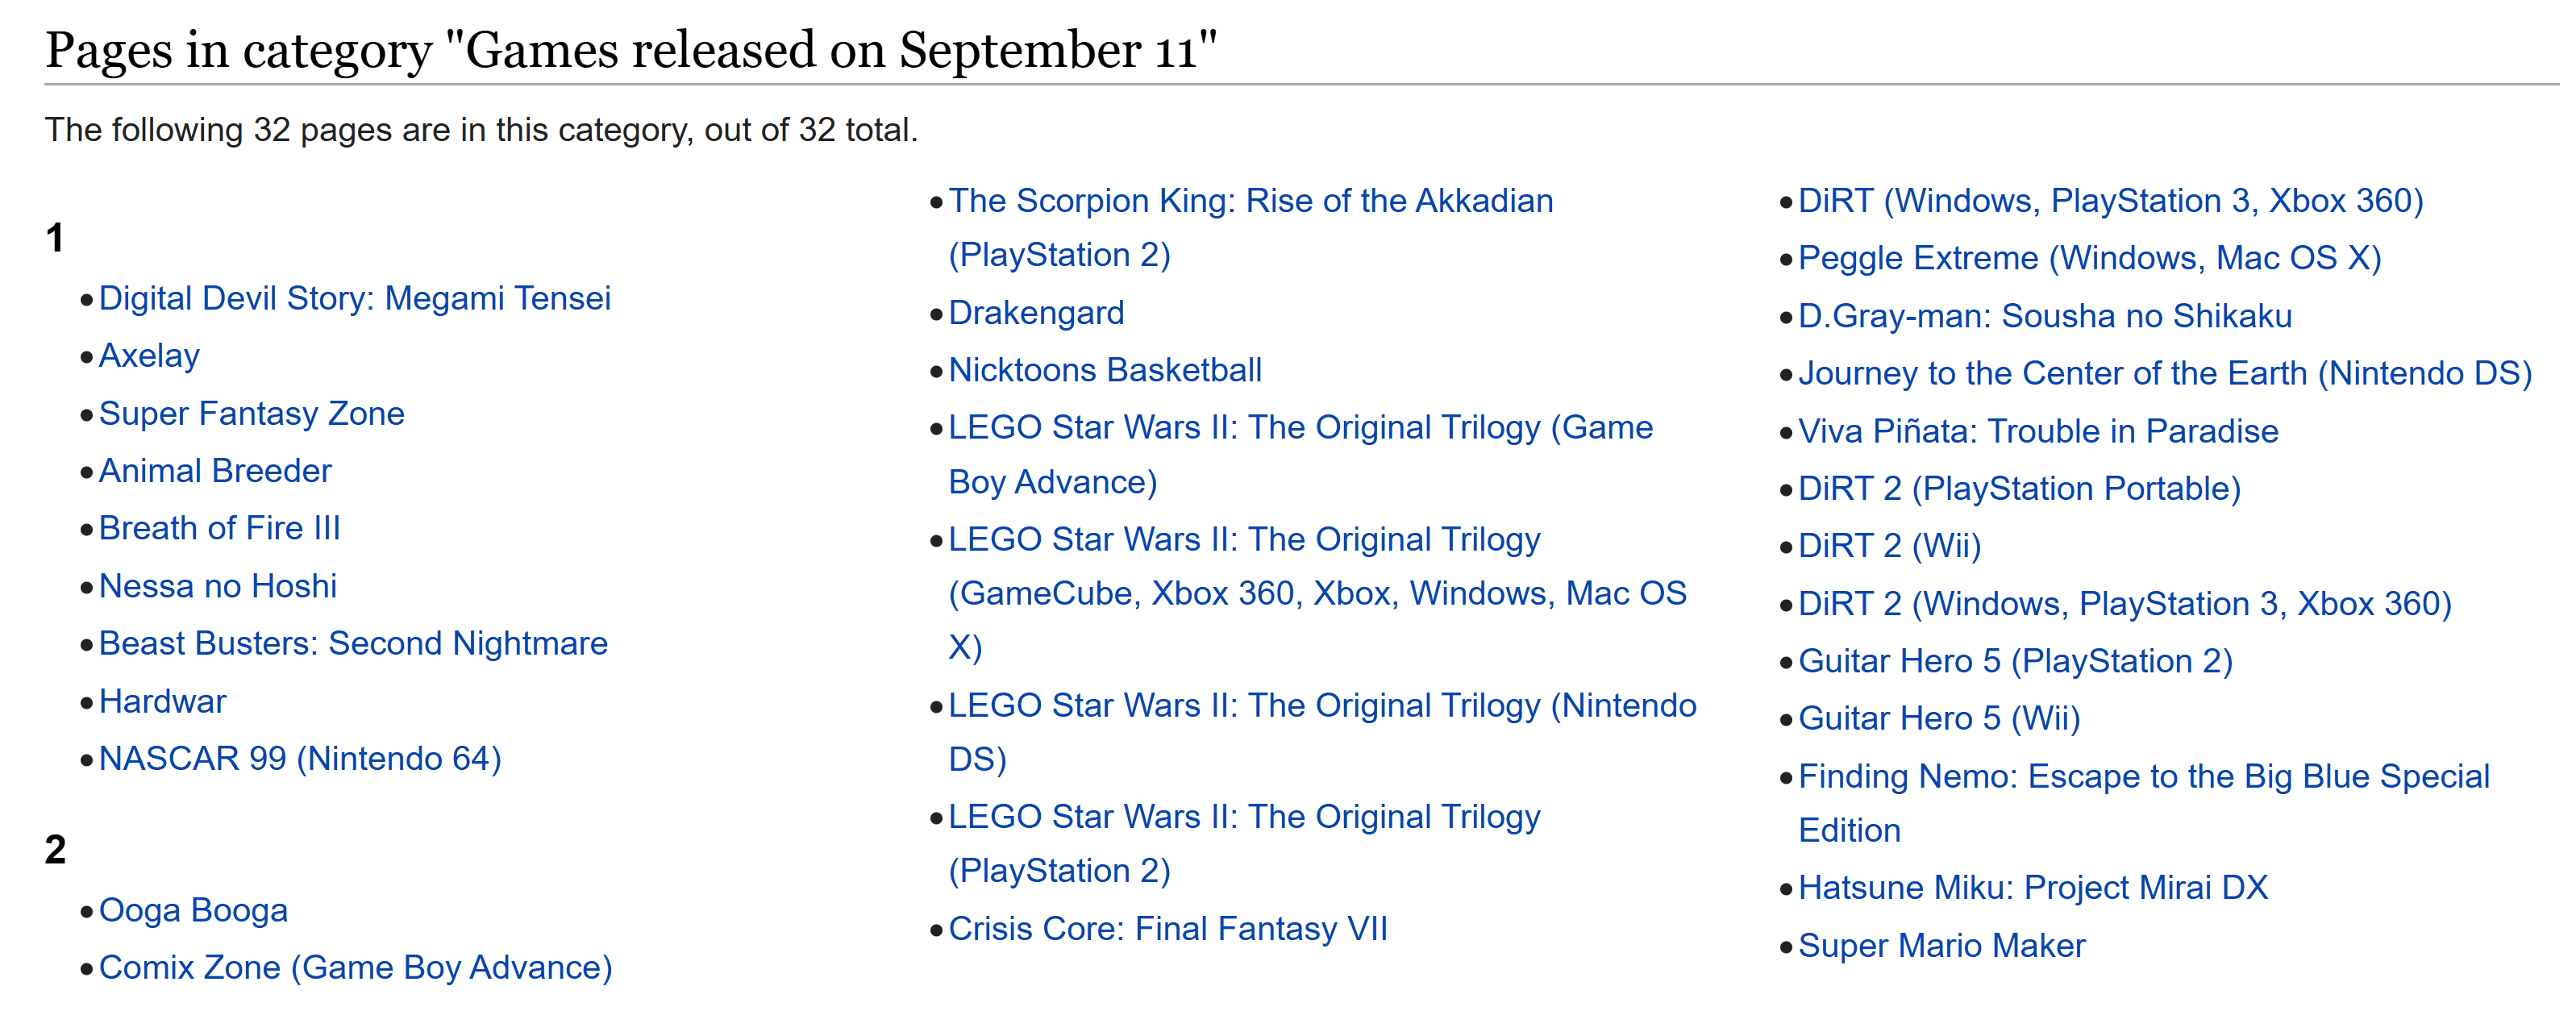Open Digital Devil Story: Megami Tensei page
This screenshot has height=1011, width=2576.
click(x=354, y=298)
